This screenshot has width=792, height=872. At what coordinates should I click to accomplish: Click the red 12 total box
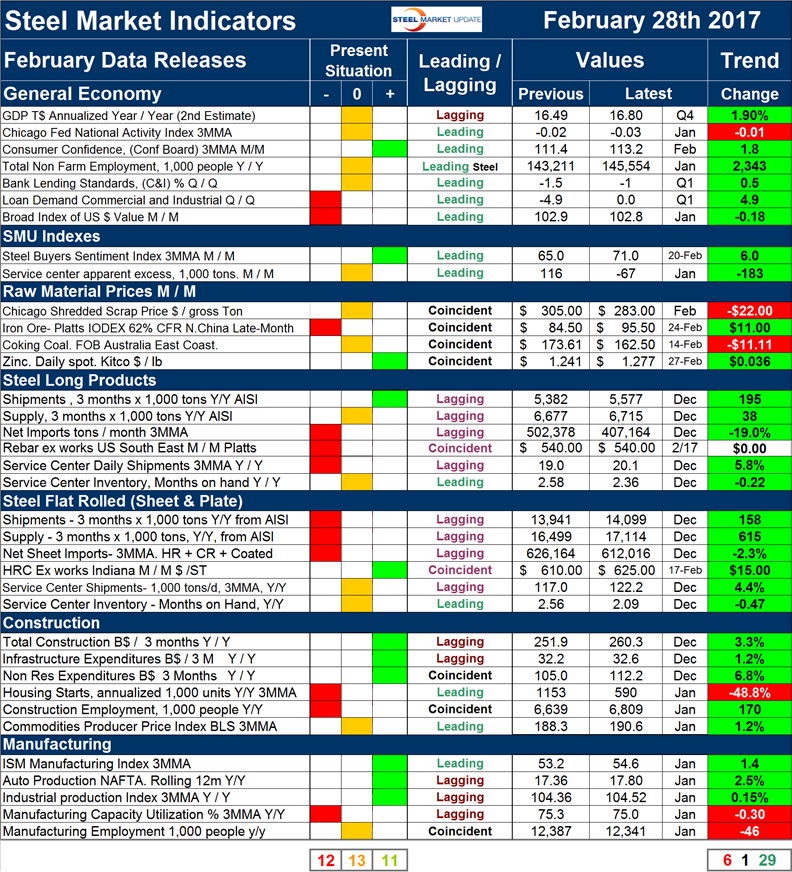[326, 857]
